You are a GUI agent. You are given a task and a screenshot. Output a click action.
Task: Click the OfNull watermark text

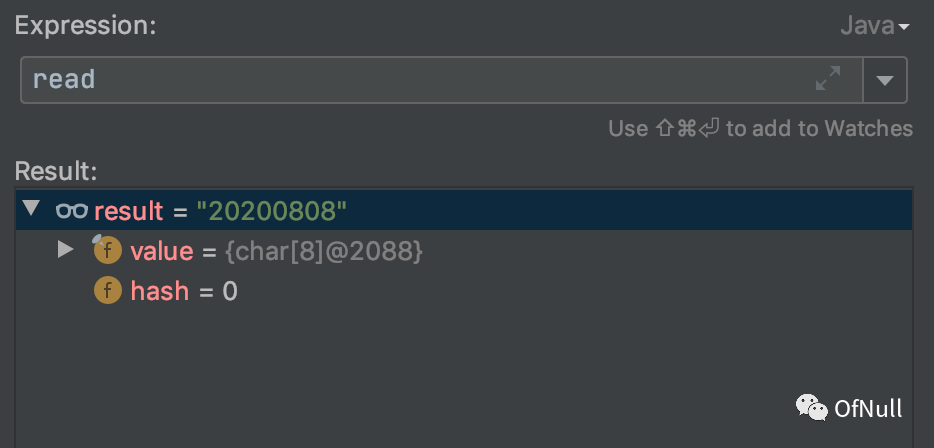coord(869,408)
